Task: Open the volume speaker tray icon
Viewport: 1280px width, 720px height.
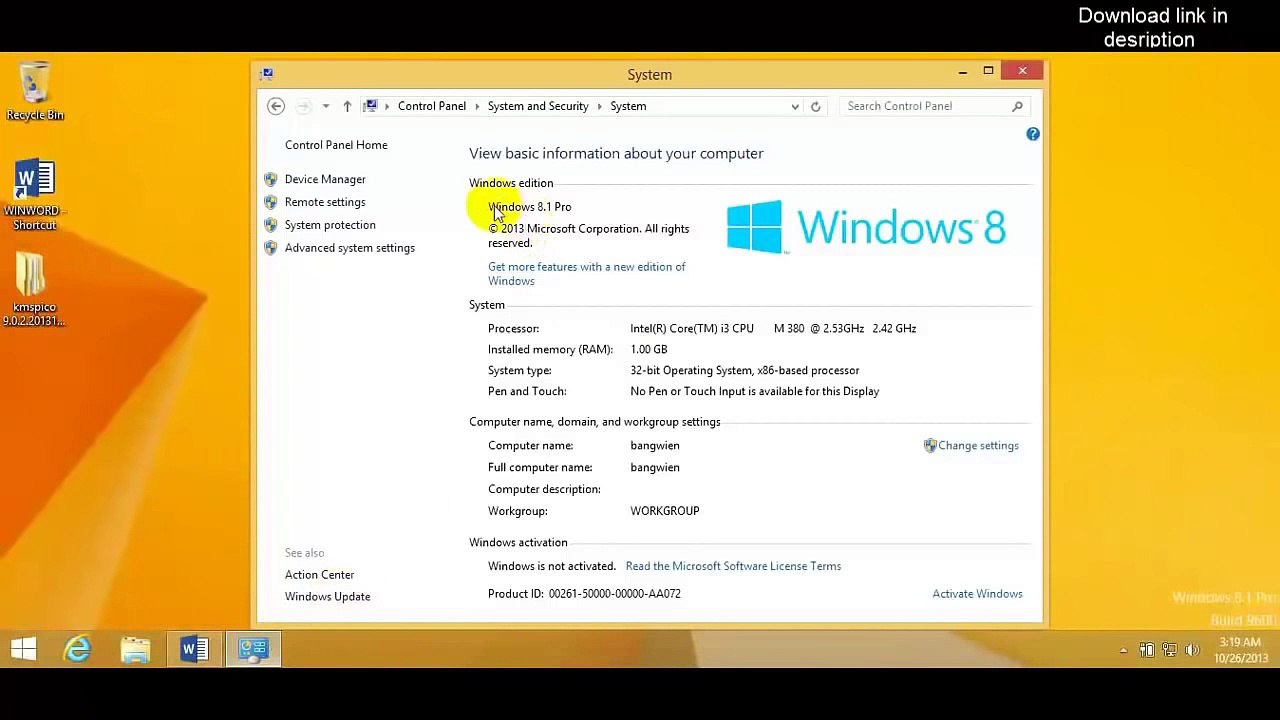Action: coord(1191,651)
